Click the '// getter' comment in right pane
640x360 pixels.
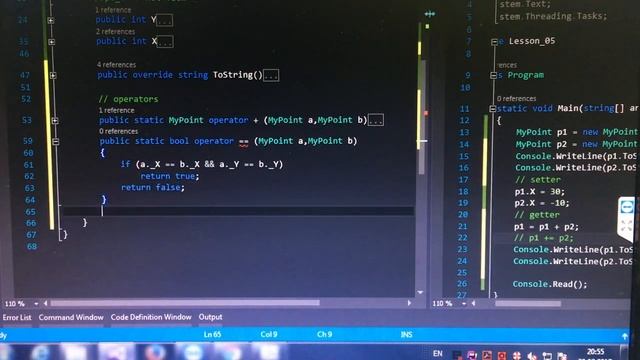(537, 215)
